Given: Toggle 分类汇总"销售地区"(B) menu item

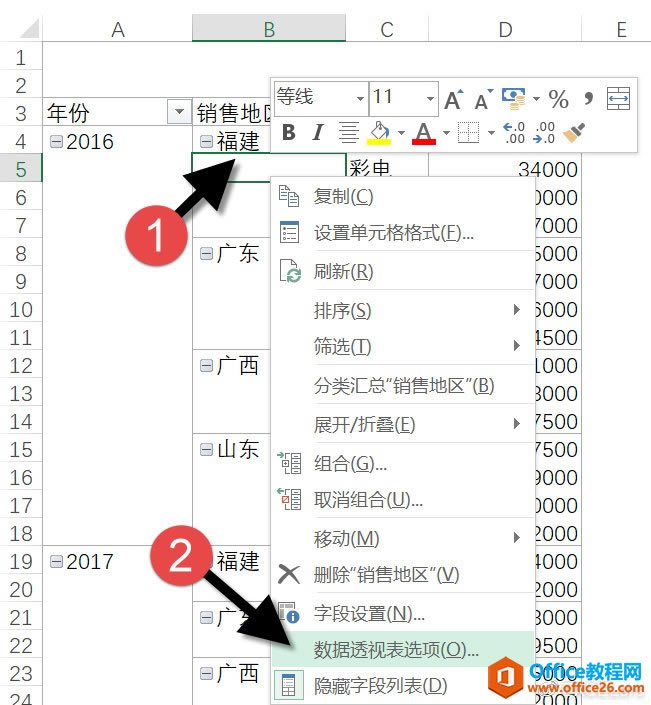Looking at the screenshot, I should [x=403, y=385].
